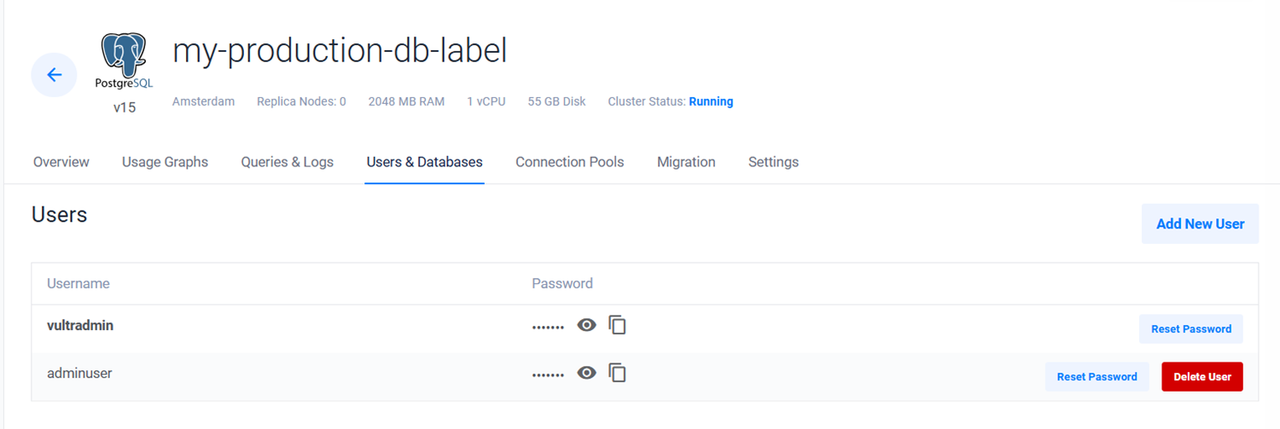
Task: Open the Queries & Logs tab
Action: [287, 162]
